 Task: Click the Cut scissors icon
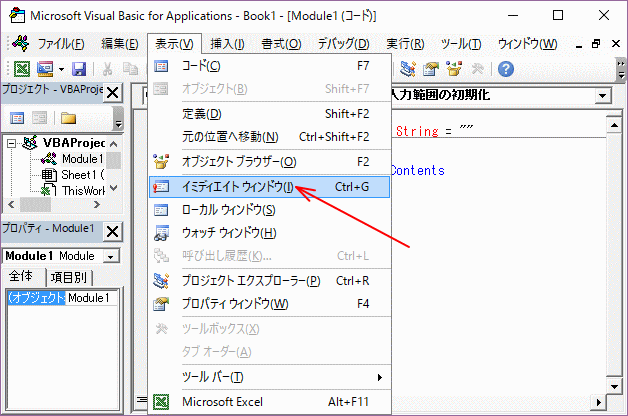(107, 69)
